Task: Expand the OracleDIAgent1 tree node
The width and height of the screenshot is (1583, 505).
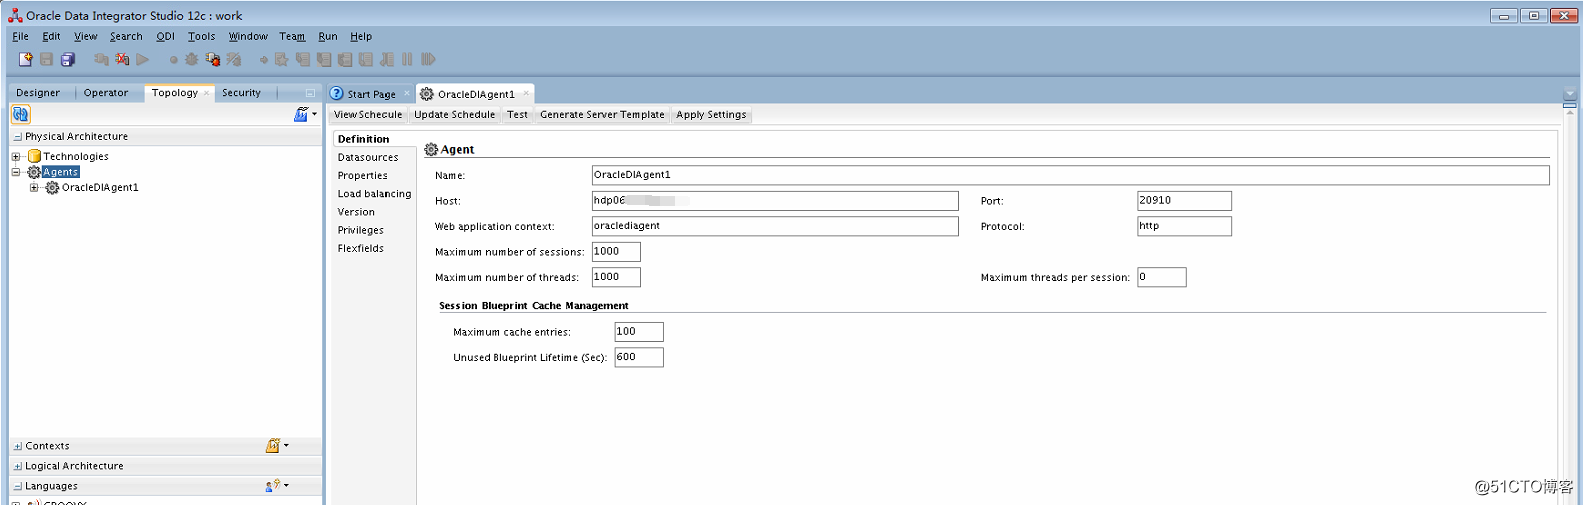Action: coord(34,188)
